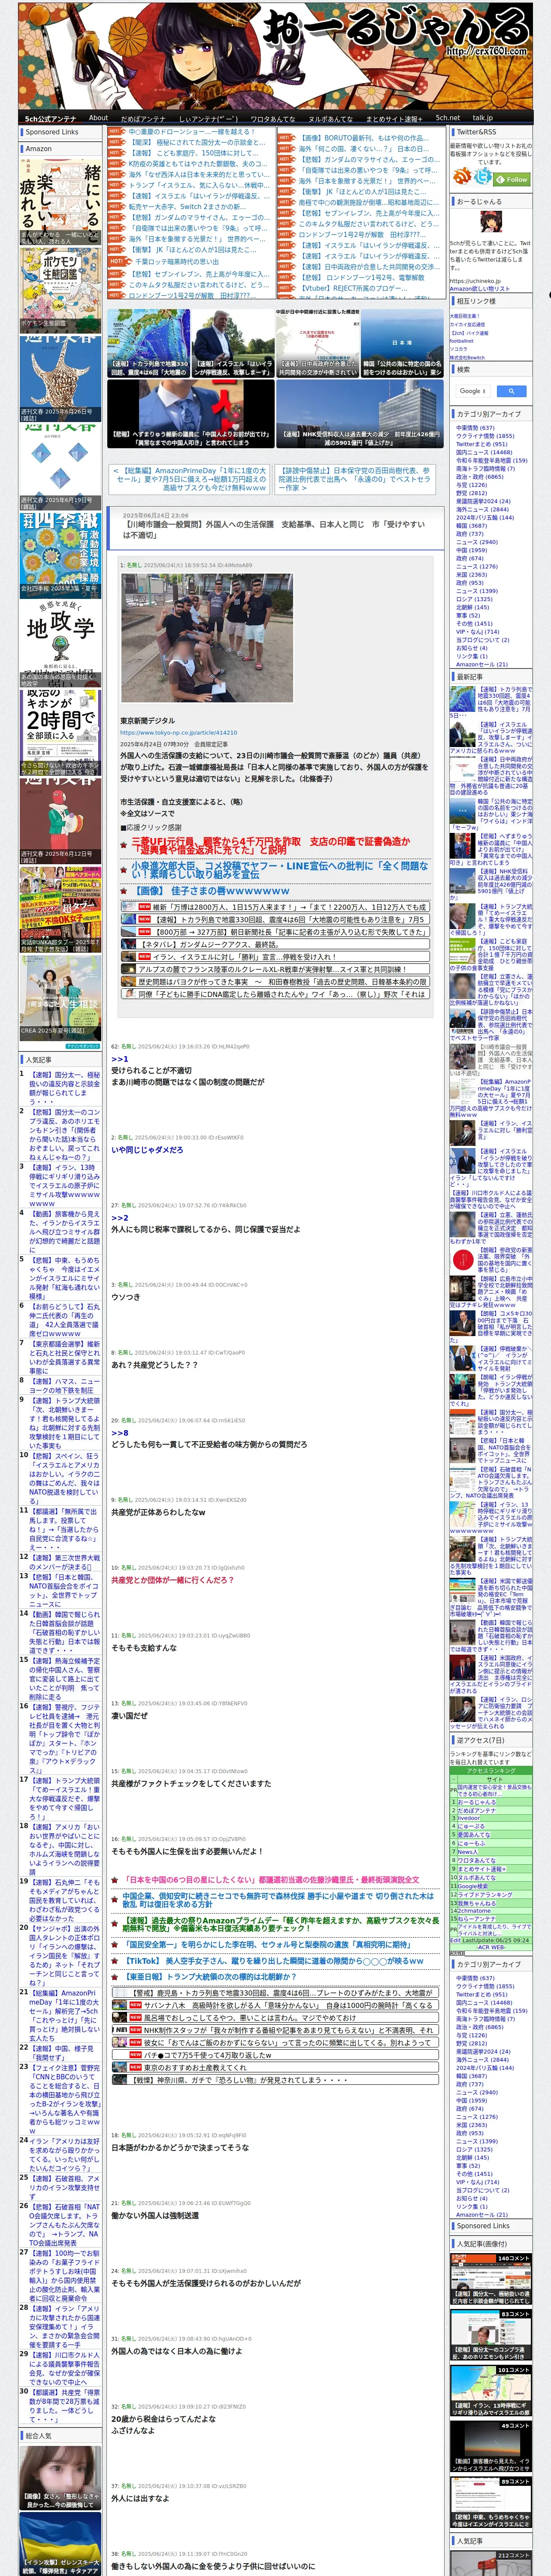Open ヌルポあんてな nav item

[x=330, y=118]
